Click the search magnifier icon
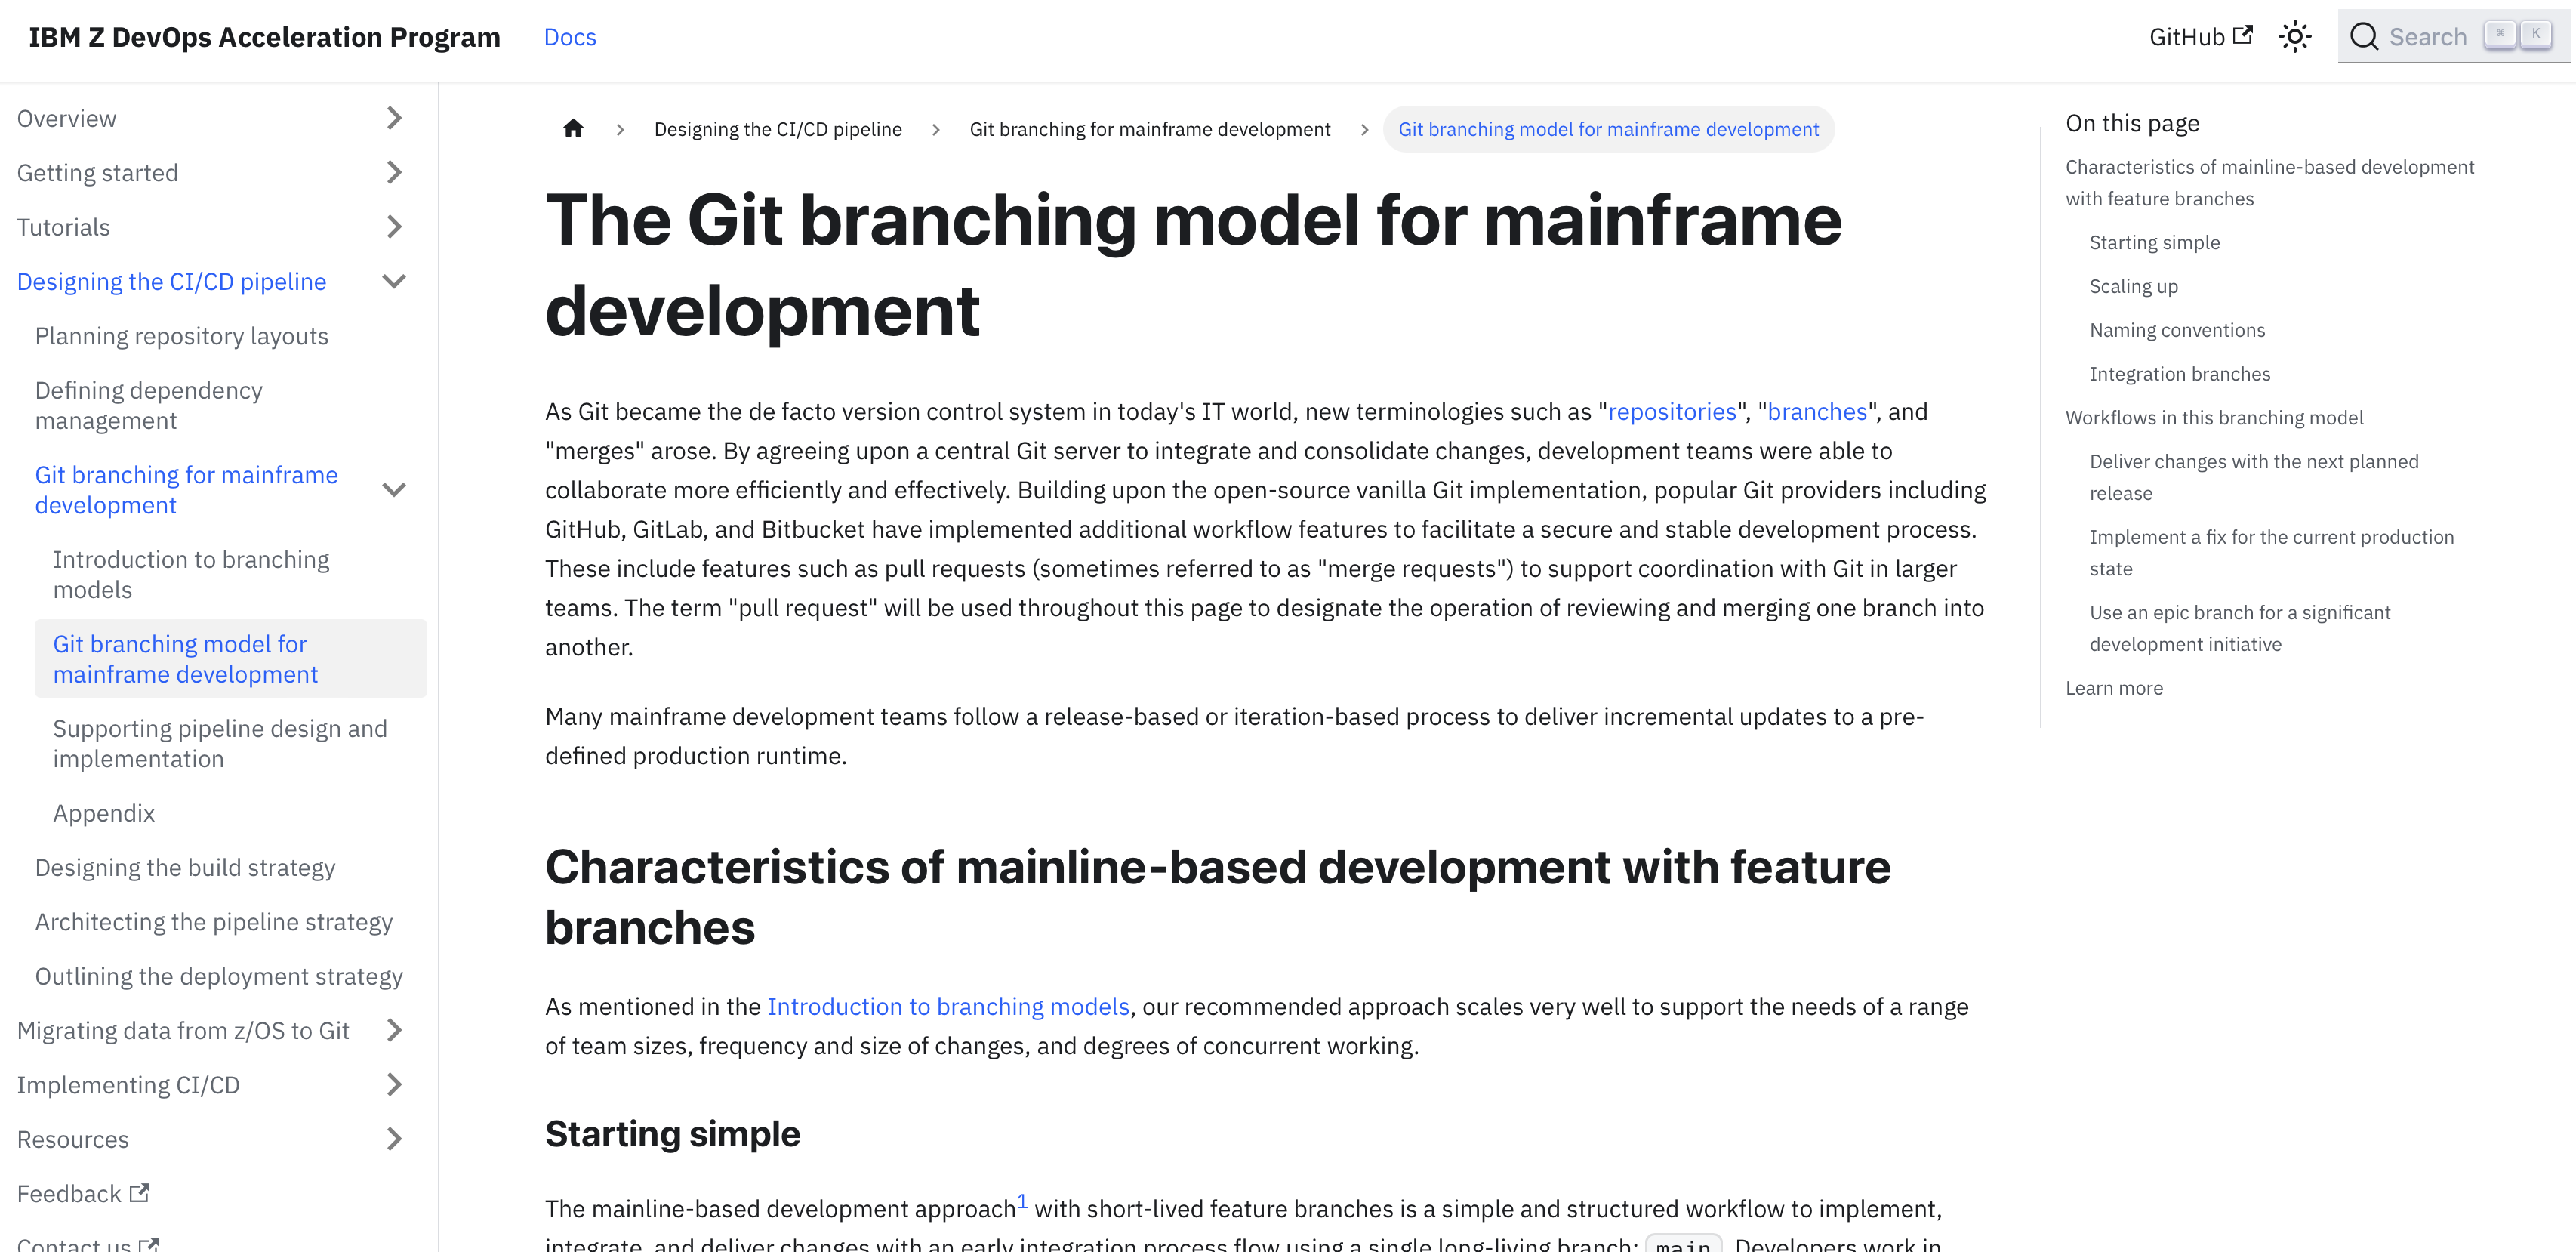The image size is (2576, 1252). click(2364, 37)
